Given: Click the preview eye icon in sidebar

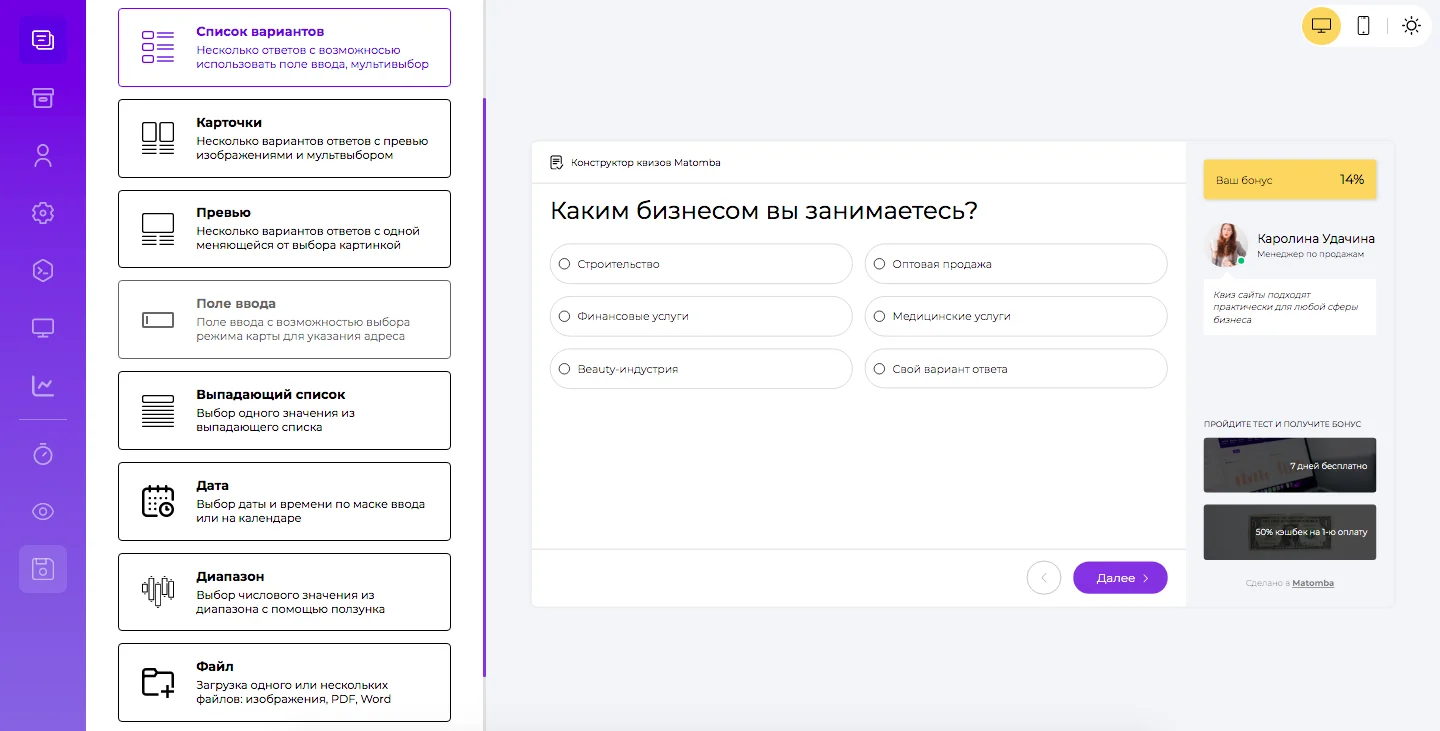Looking at the screenshot, I should 43,512.
